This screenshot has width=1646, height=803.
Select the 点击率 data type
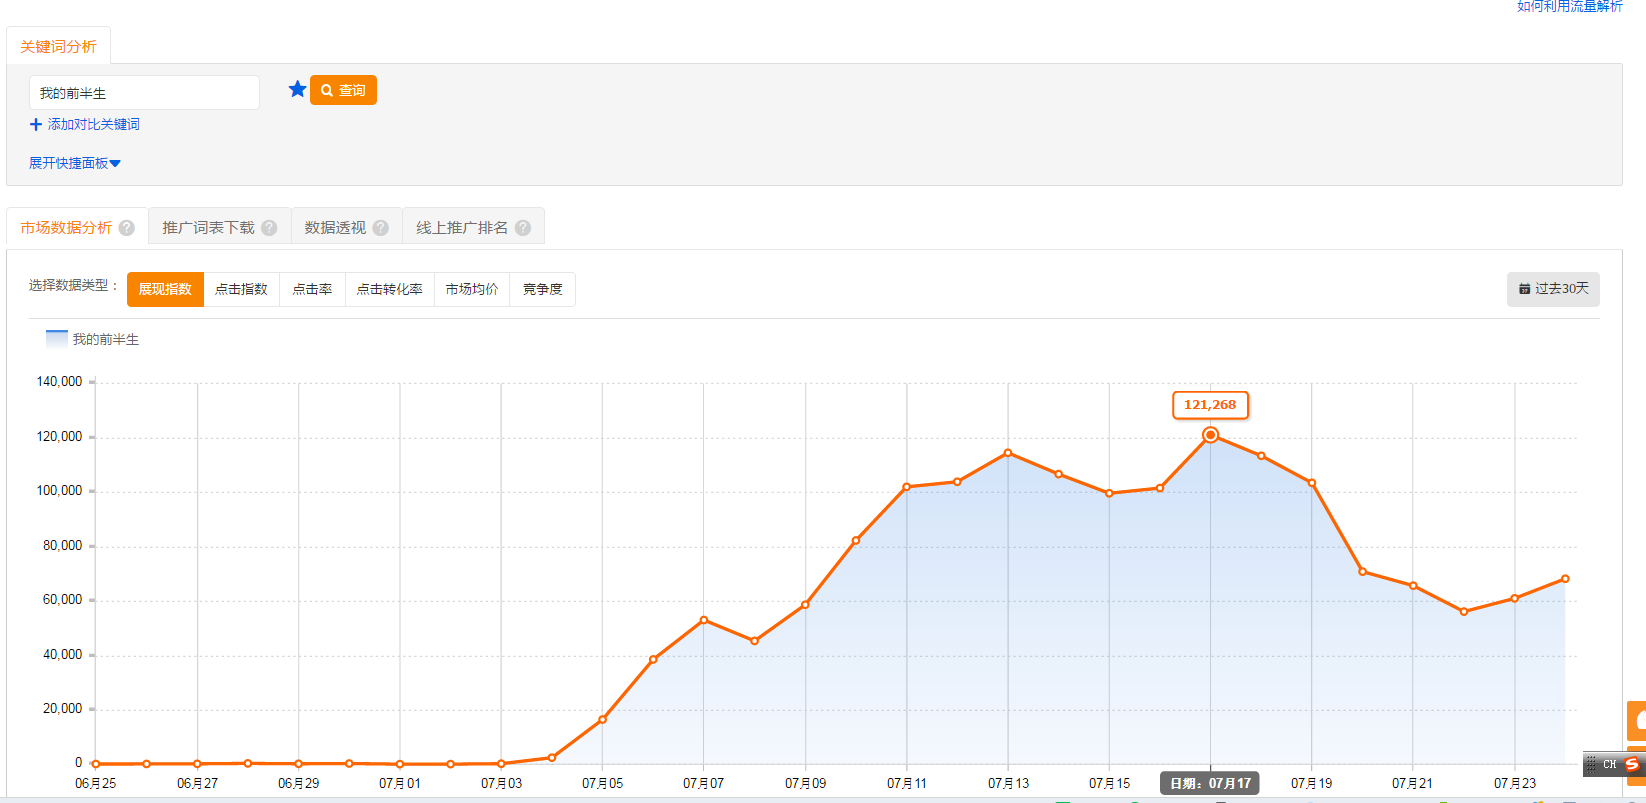pos(312,289)
